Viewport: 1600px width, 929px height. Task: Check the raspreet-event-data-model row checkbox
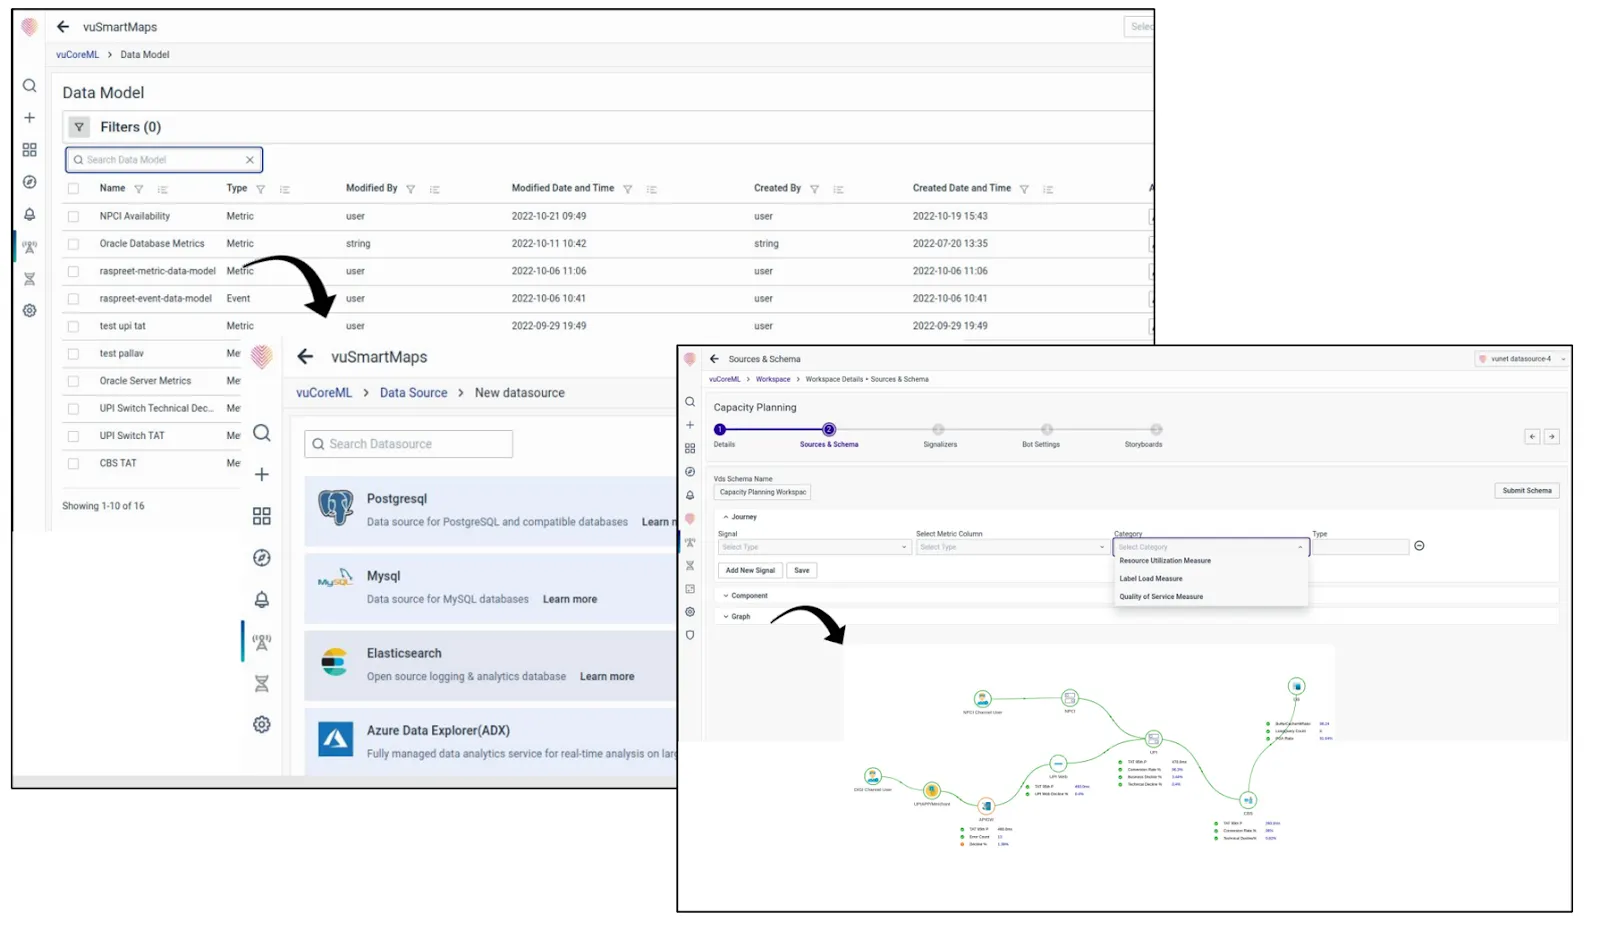coord(73,299)
